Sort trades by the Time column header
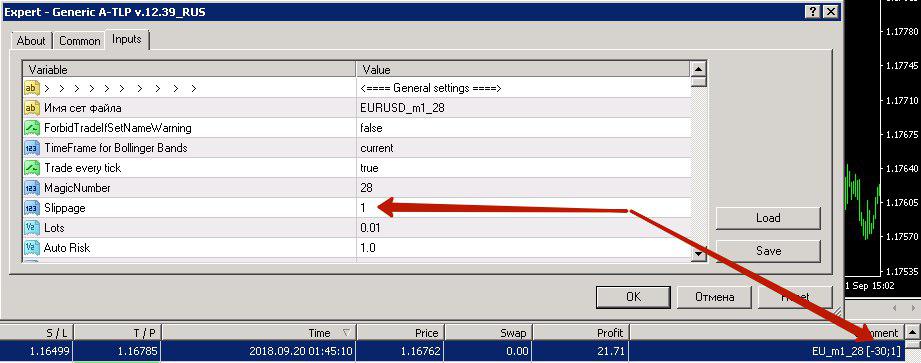 point(259,332)
